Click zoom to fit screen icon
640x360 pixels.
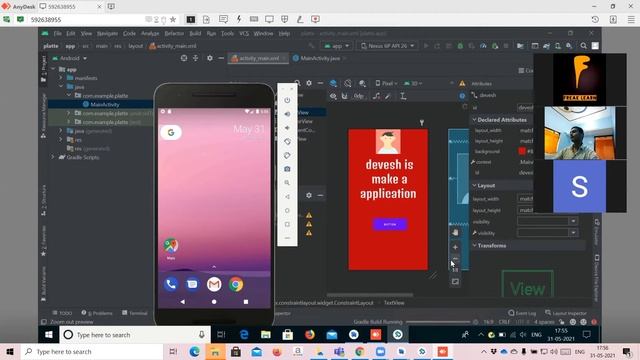pos(455,282)
